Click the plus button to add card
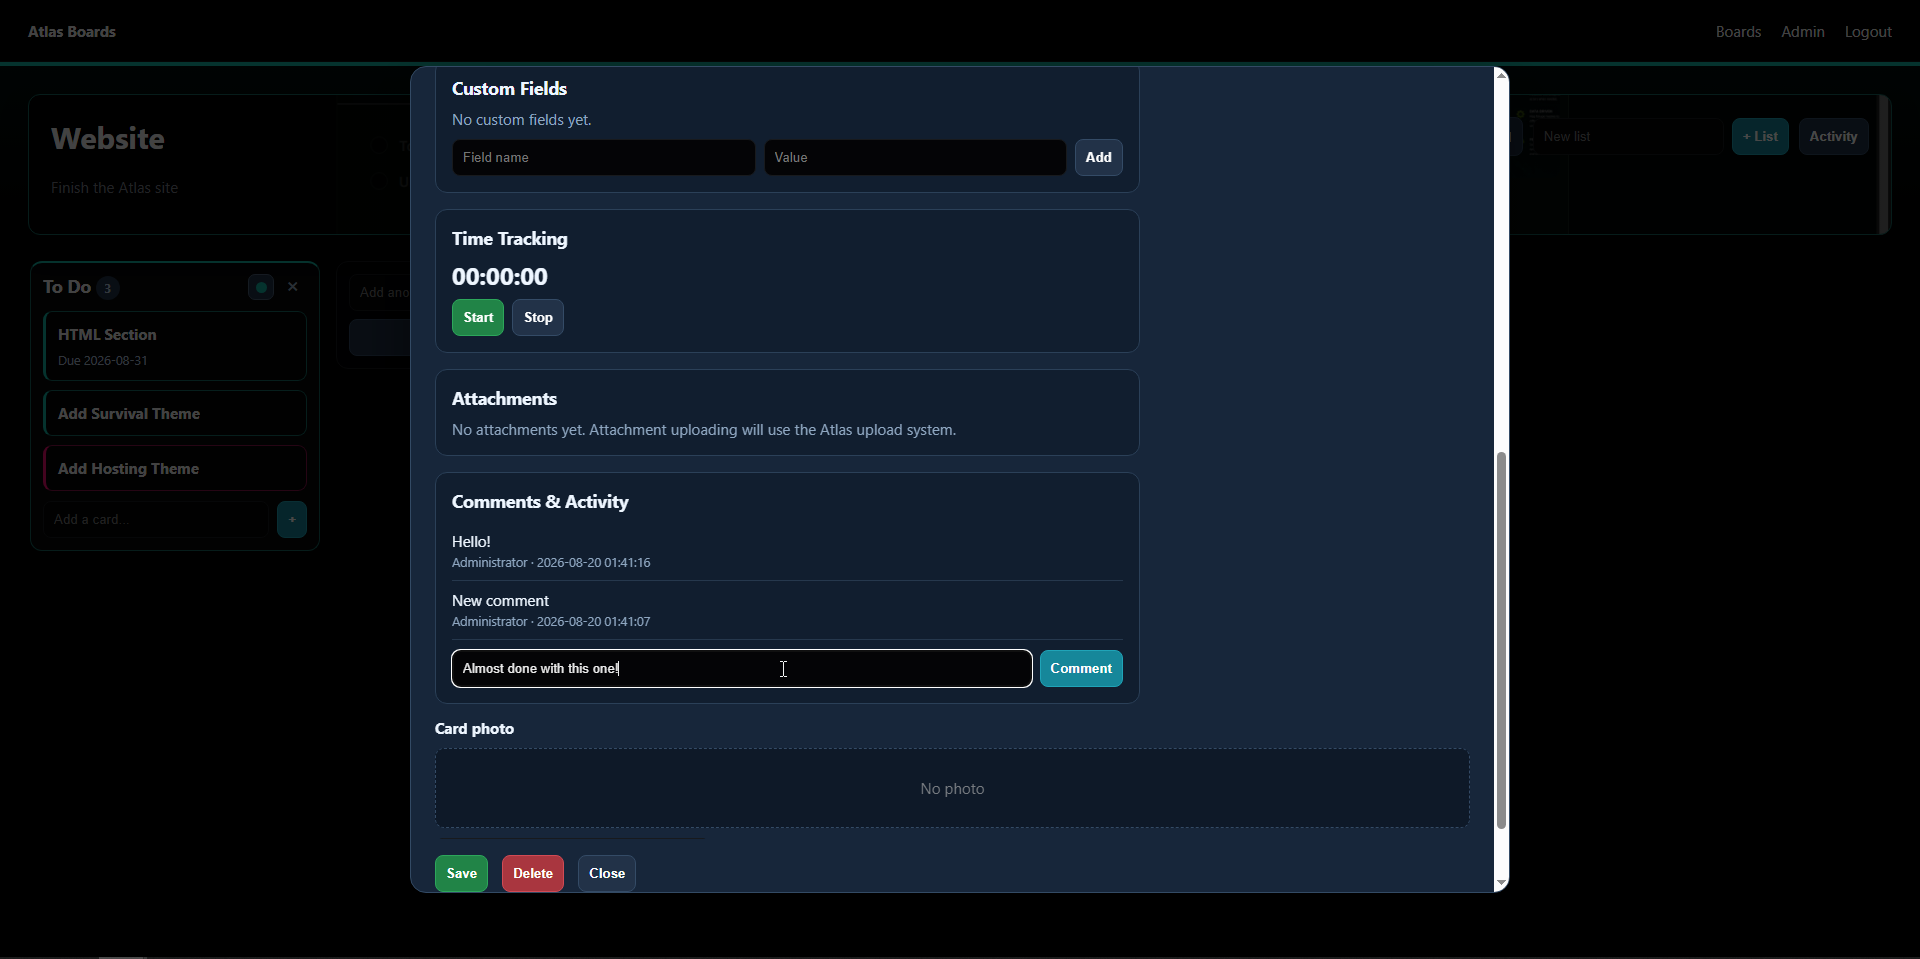Screen dimensions: 1920x959 point(292,519)
